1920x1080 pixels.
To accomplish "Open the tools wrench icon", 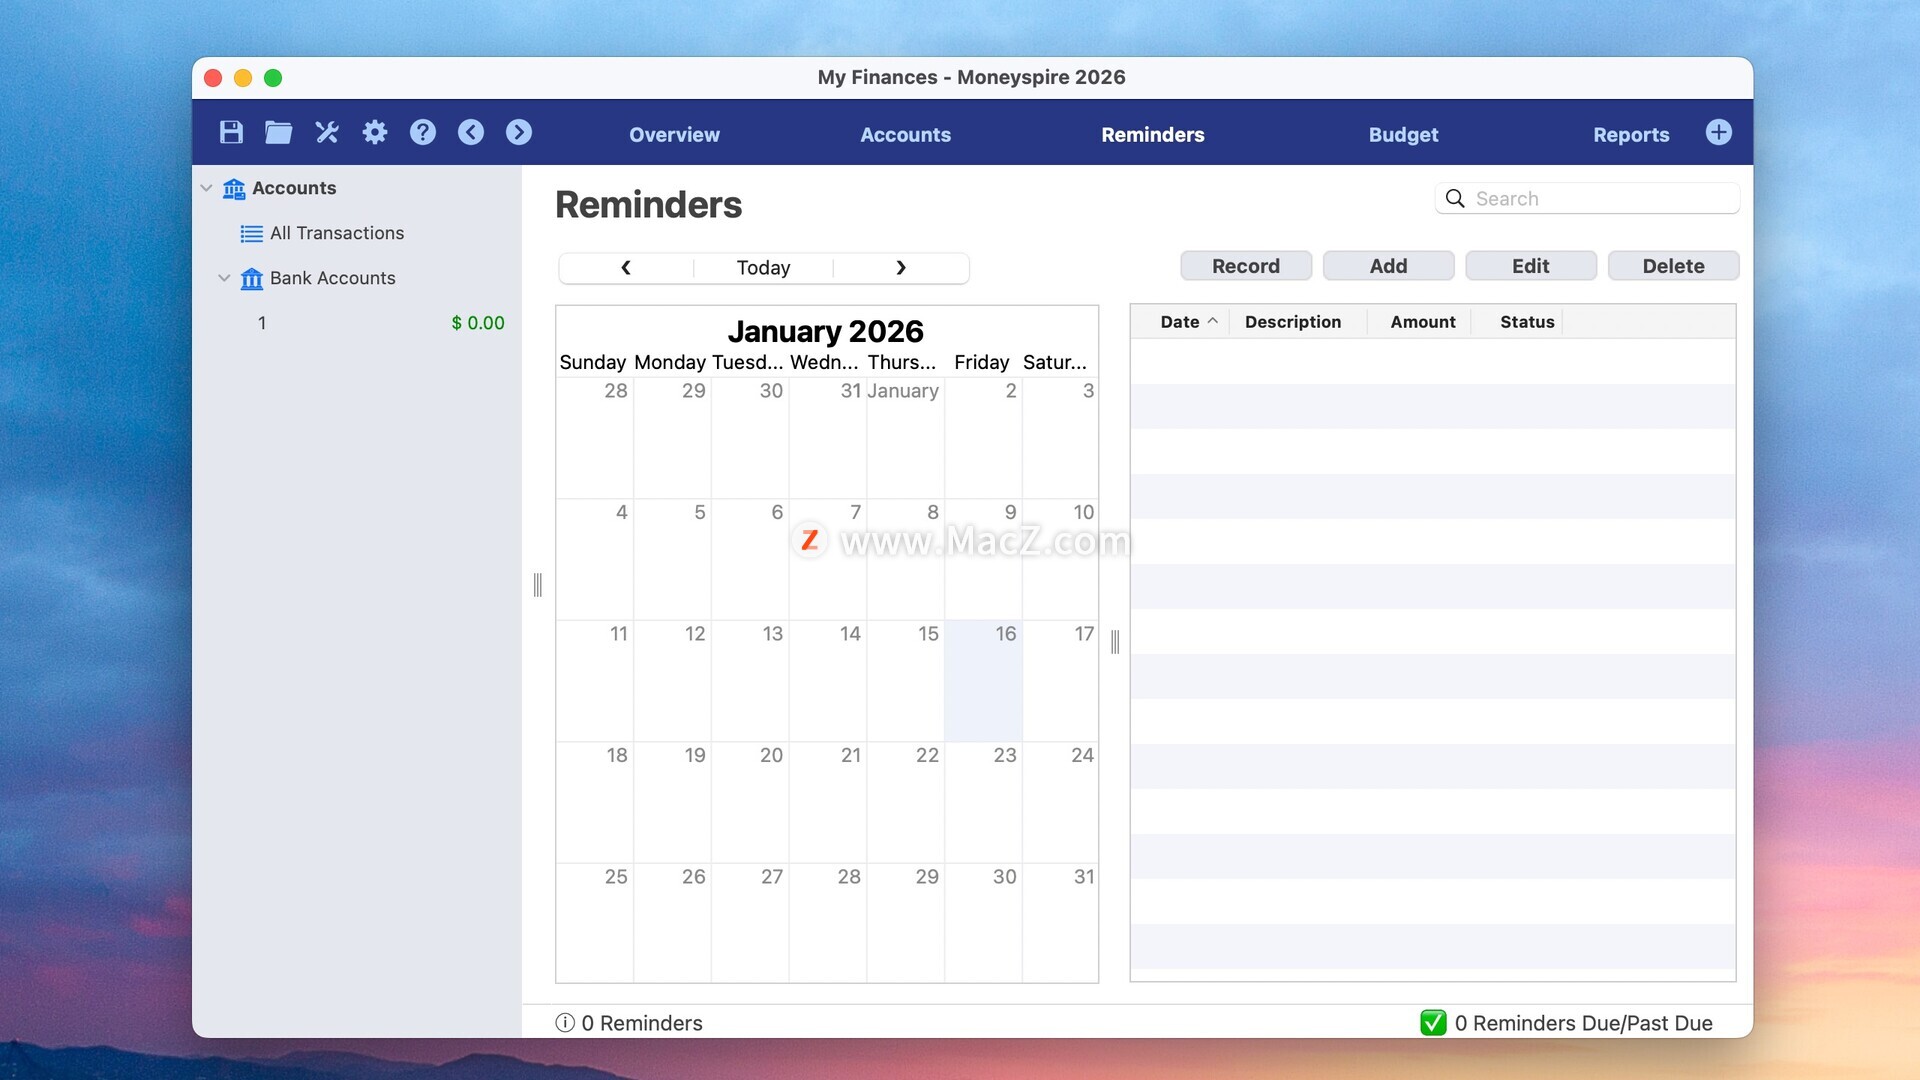I will [x=327, y=132].
